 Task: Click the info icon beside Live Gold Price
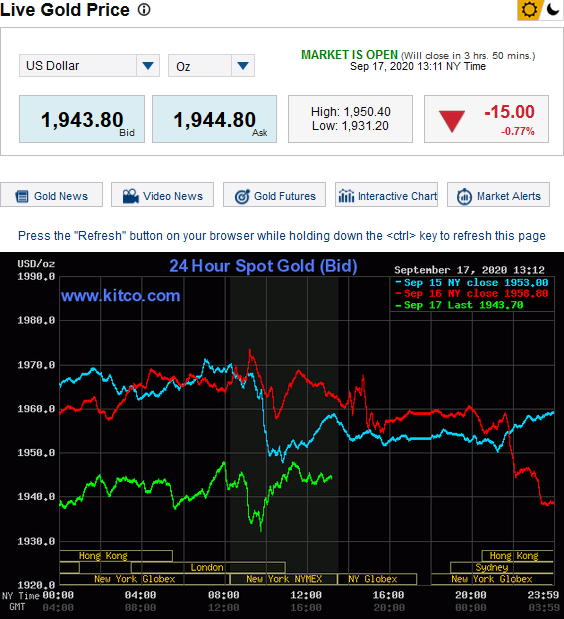144,9
